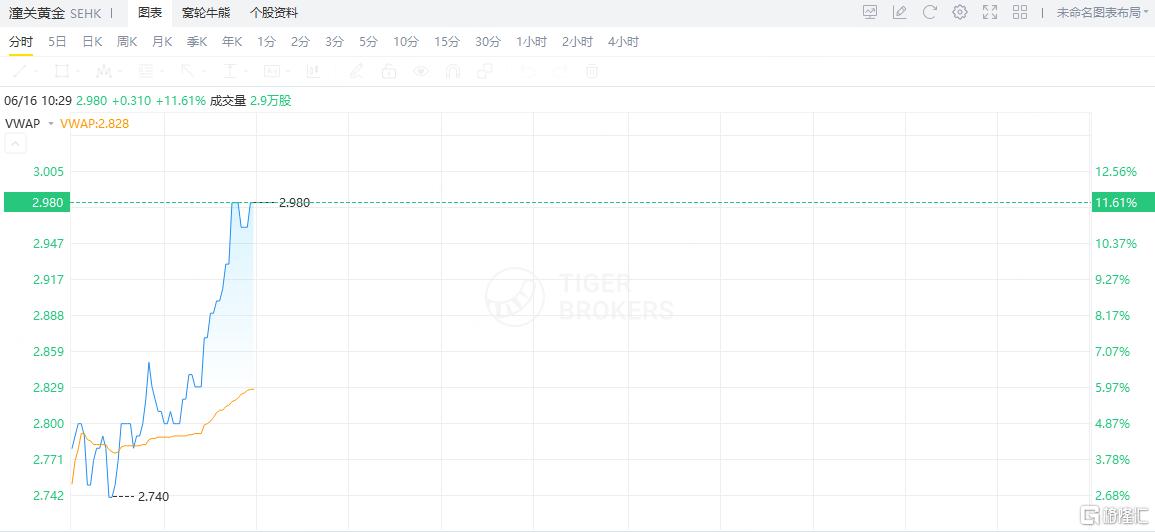
Task: Toggle the magnet snap mode icon
Action: (x=453, y=71)
